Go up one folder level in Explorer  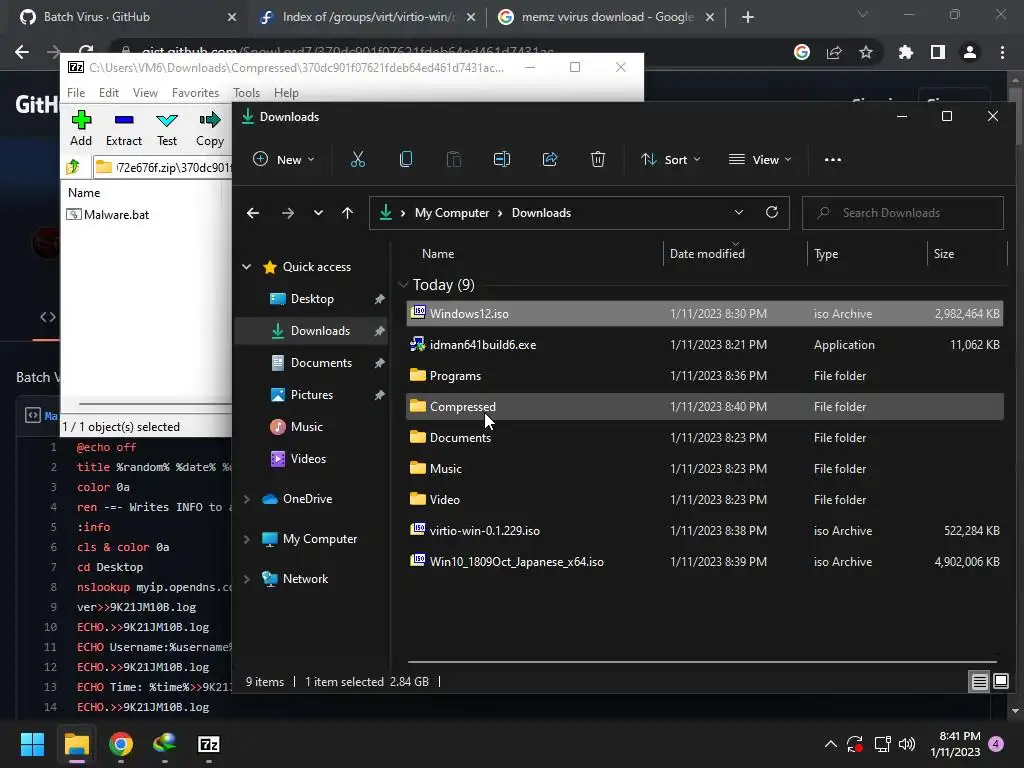347,213
